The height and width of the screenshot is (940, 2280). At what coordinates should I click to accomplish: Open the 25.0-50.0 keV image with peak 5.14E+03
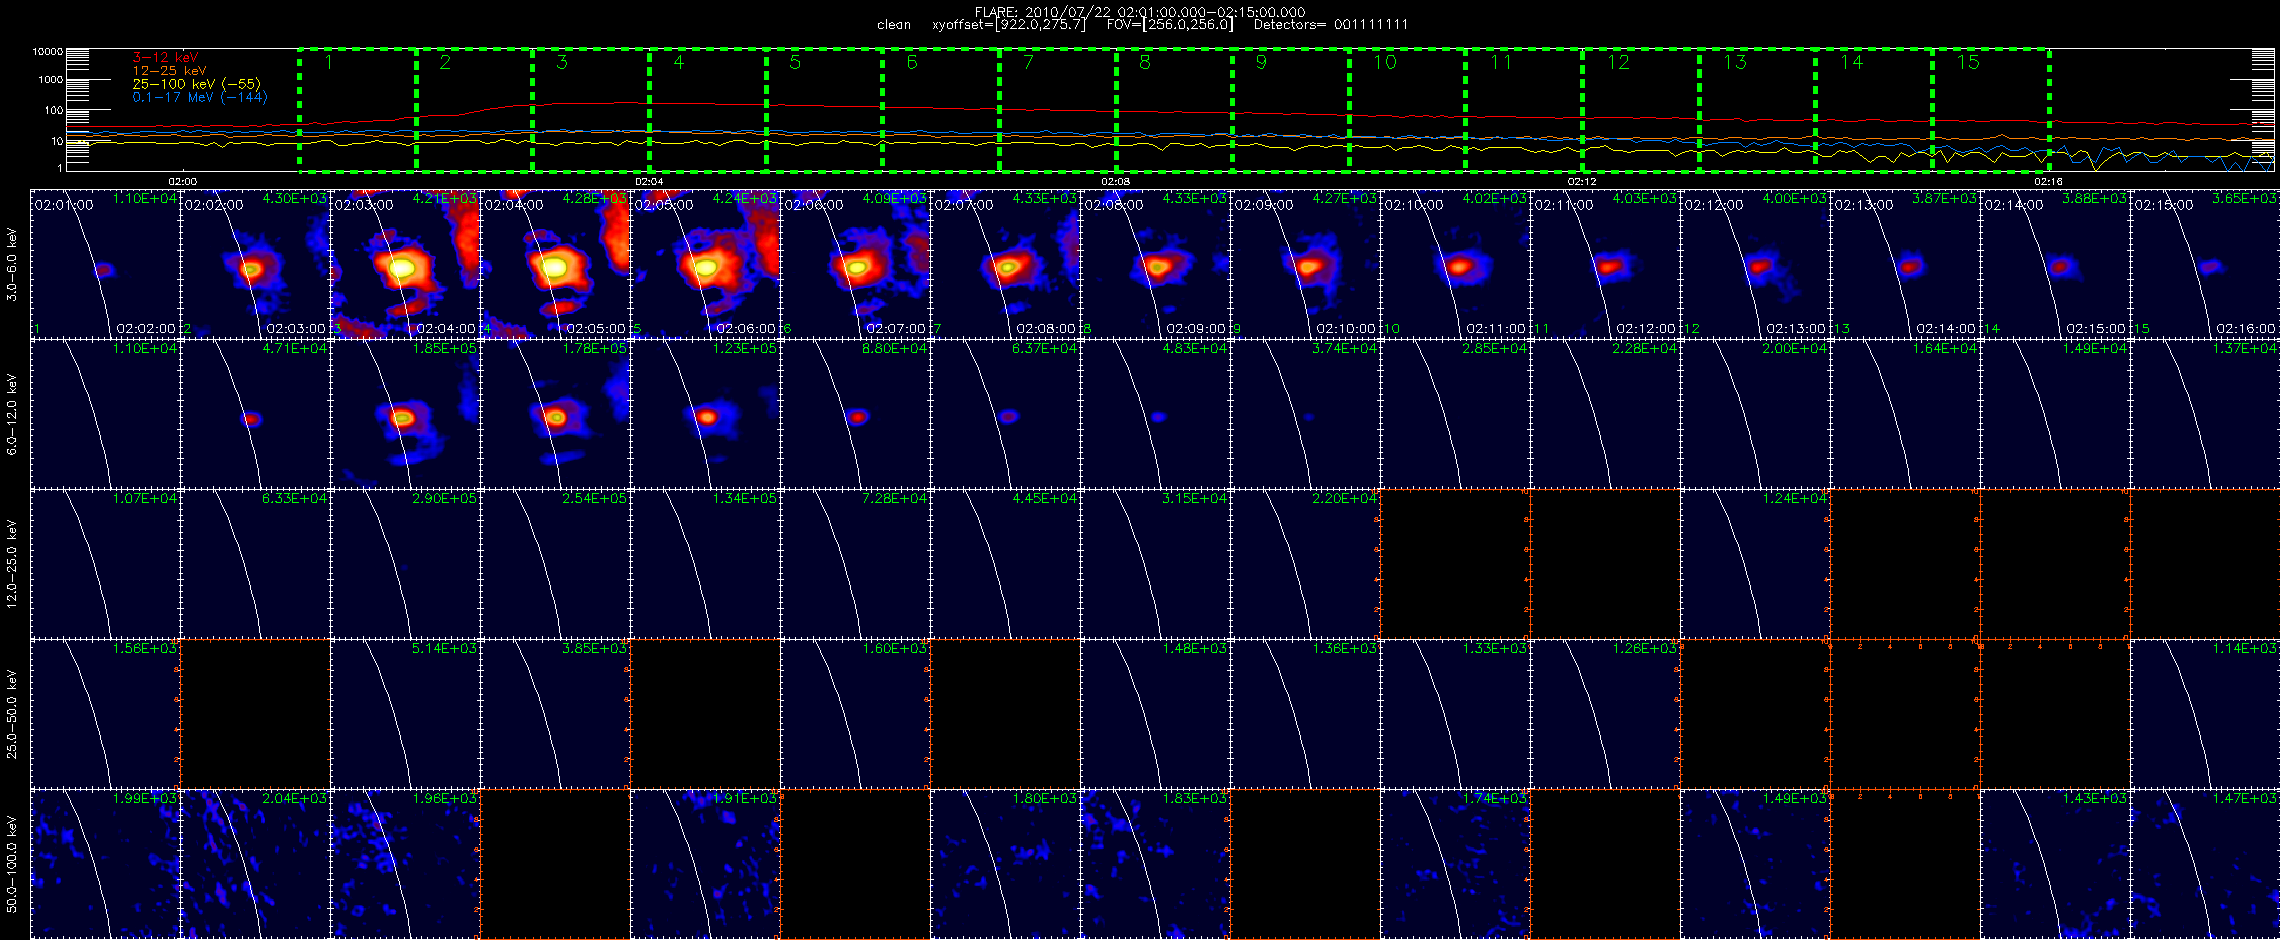click(x=405, y=714)
